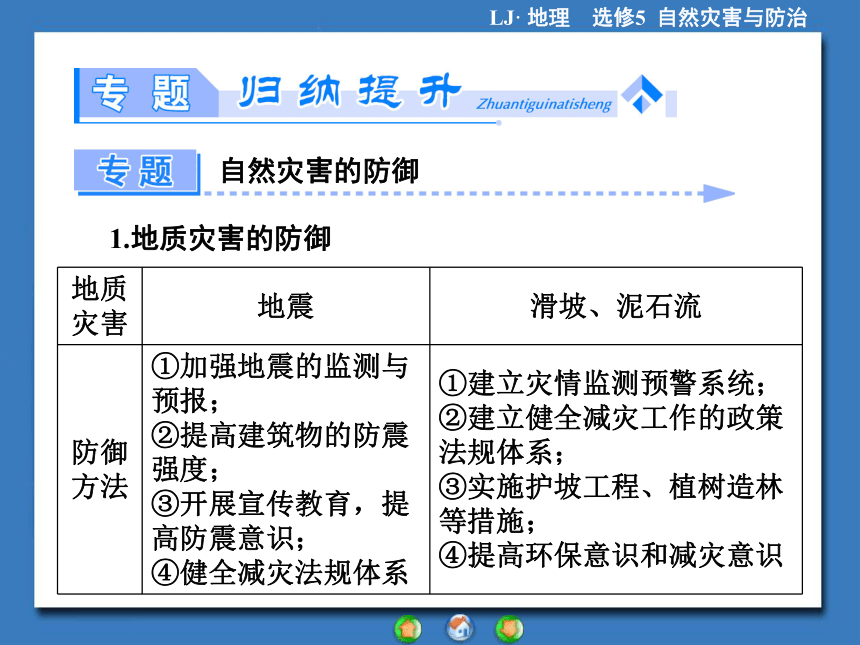Click the '归纳提升' banner title

click(x=348, y=91)
